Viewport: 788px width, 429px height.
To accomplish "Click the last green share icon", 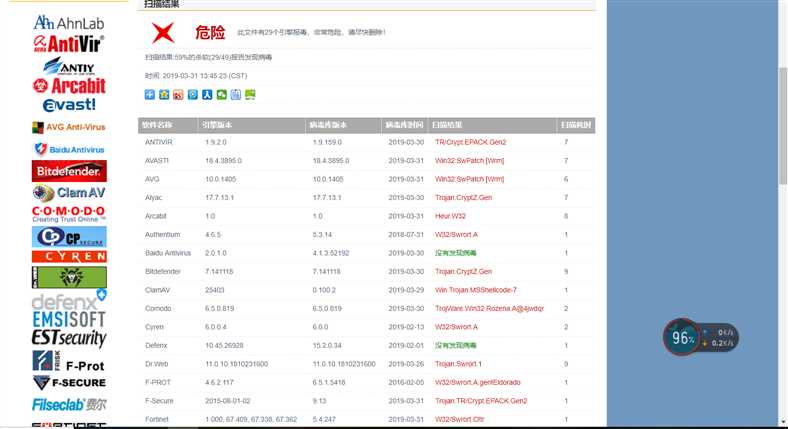I will (x=250, y=94).
